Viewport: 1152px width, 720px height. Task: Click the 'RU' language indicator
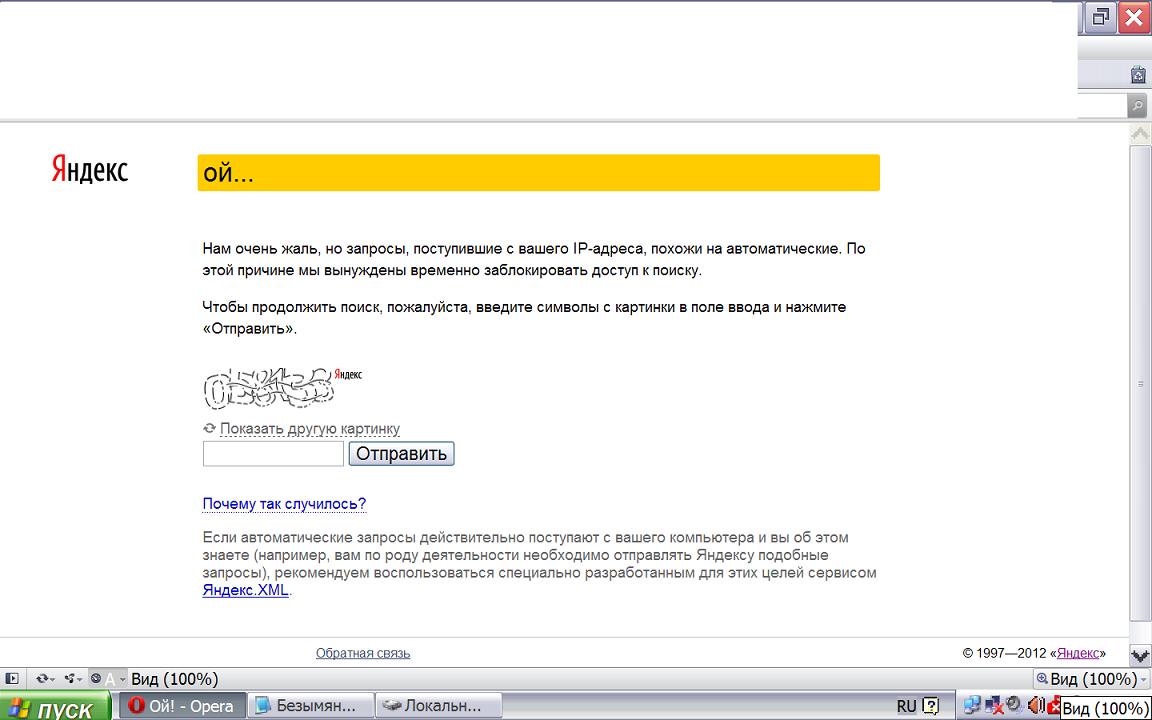(907, 707)
